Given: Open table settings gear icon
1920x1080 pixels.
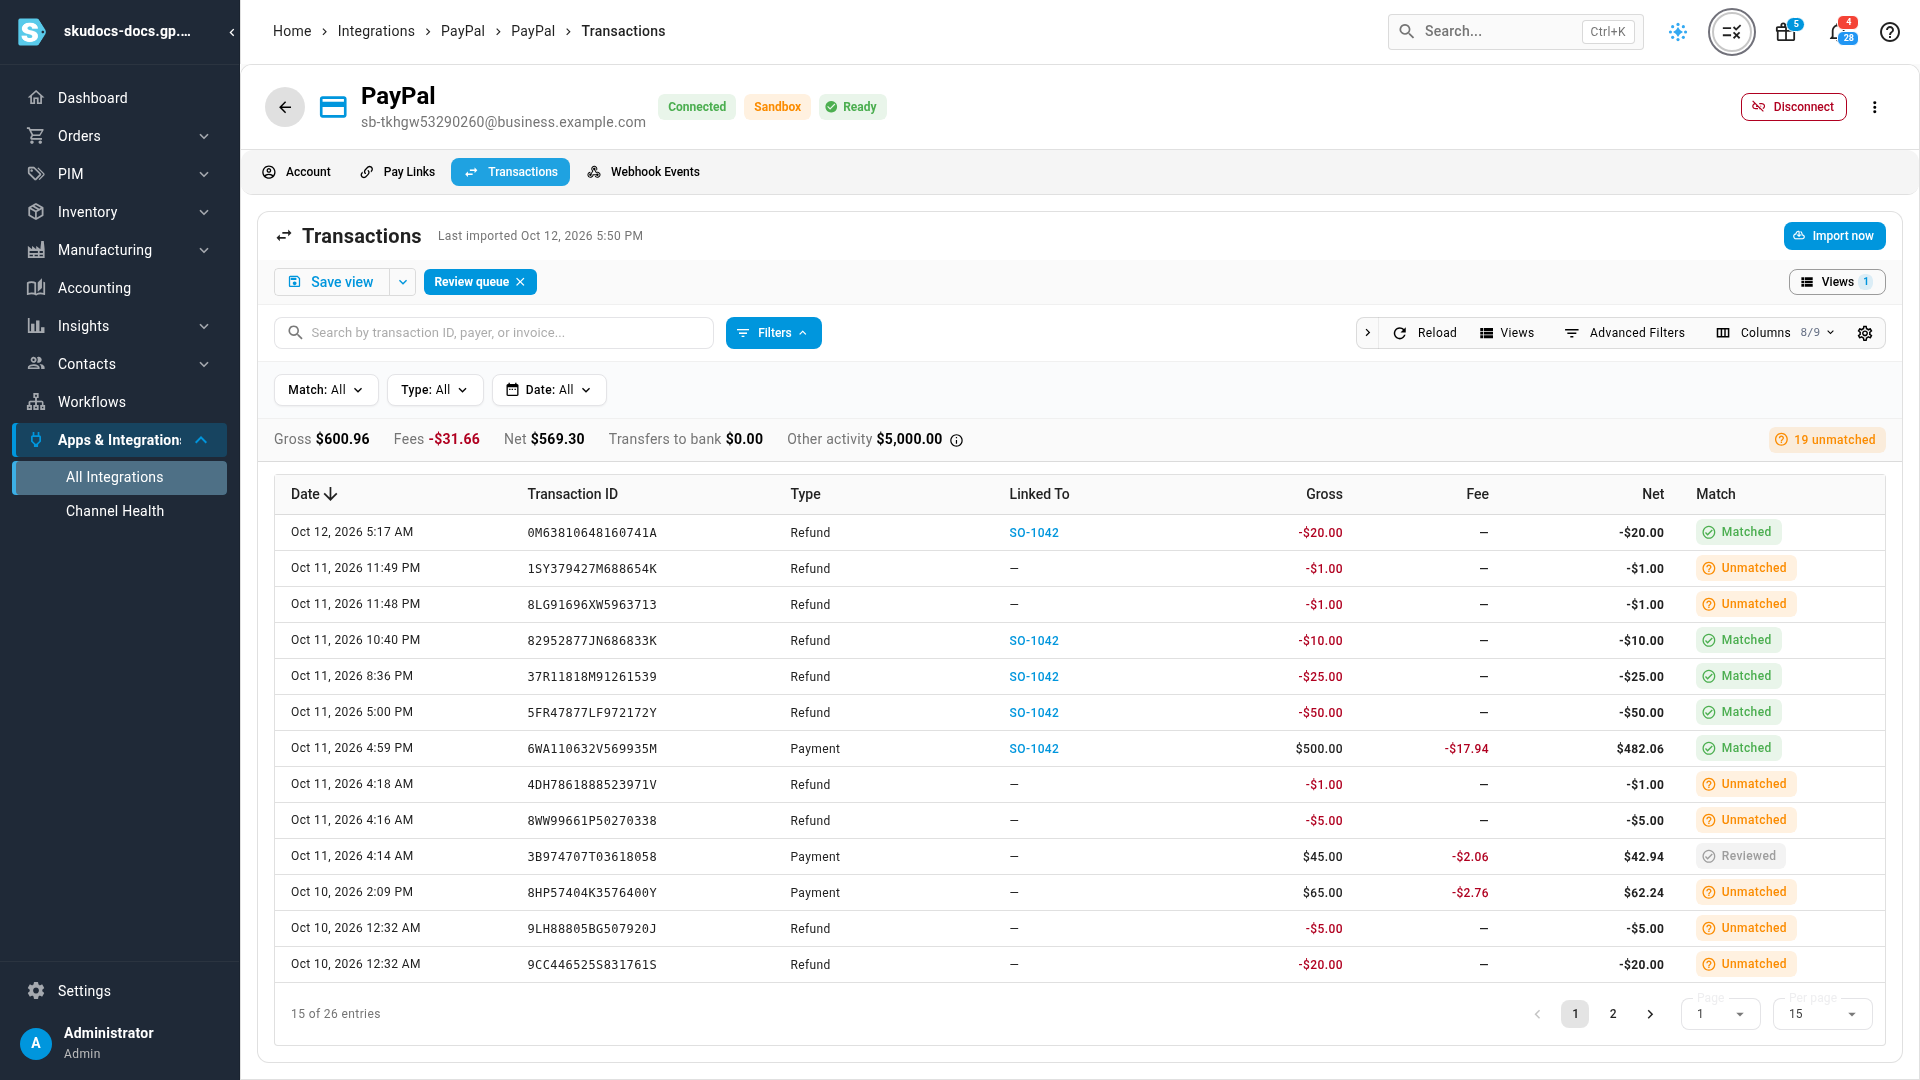Looking at the screenshot, I should point(1865,333).
